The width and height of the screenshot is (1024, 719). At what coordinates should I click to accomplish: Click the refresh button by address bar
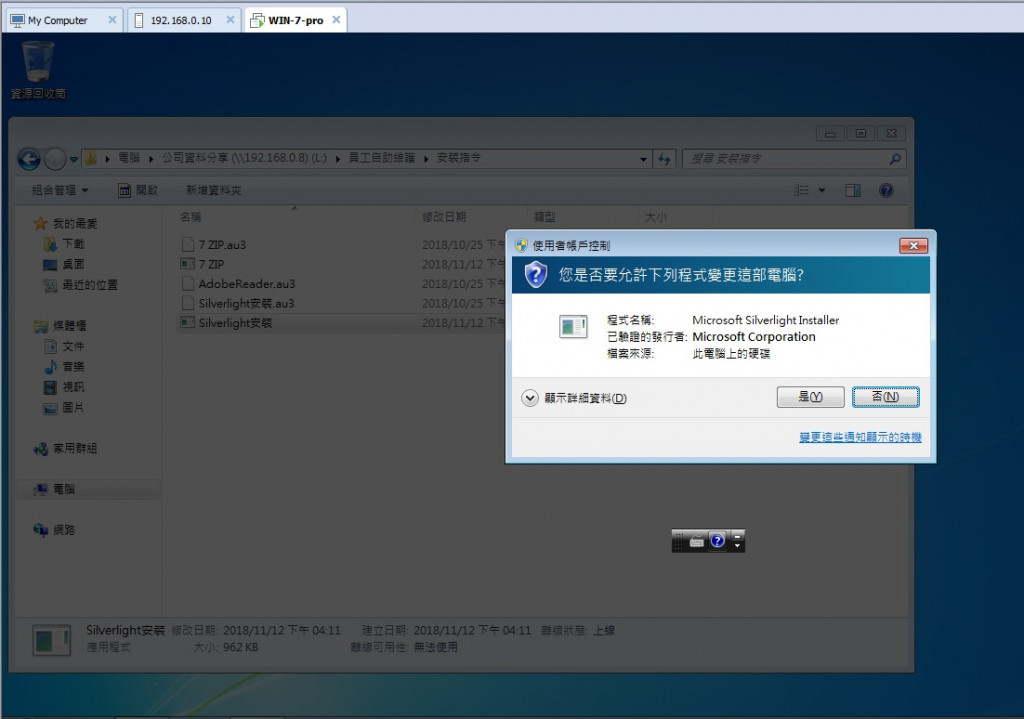[x=664, y=159]
